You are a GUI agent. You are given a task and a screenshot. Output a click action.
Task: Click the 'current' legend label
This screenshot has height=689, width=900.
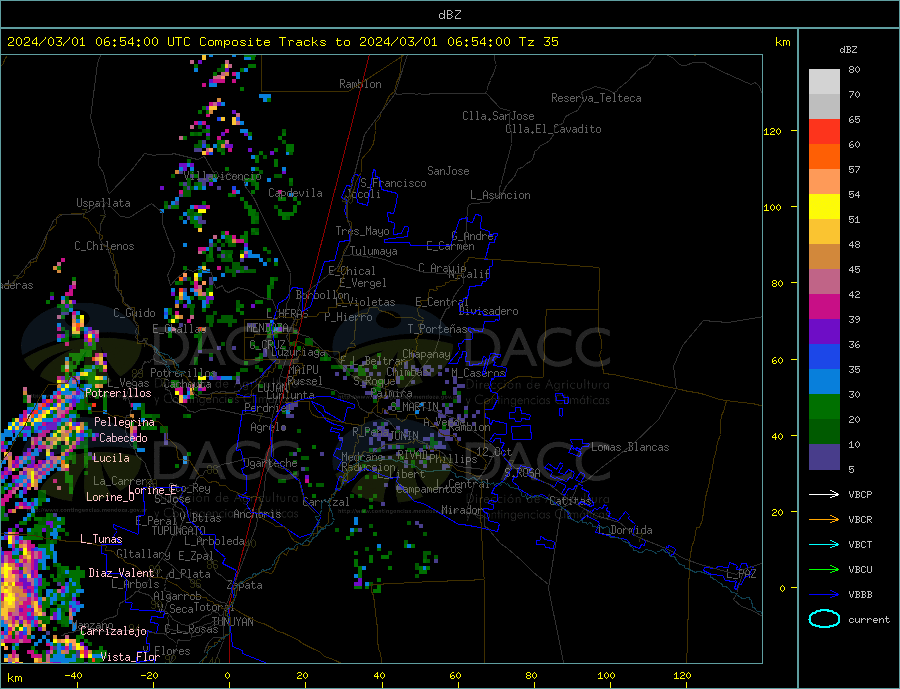[x=869, y=620]
